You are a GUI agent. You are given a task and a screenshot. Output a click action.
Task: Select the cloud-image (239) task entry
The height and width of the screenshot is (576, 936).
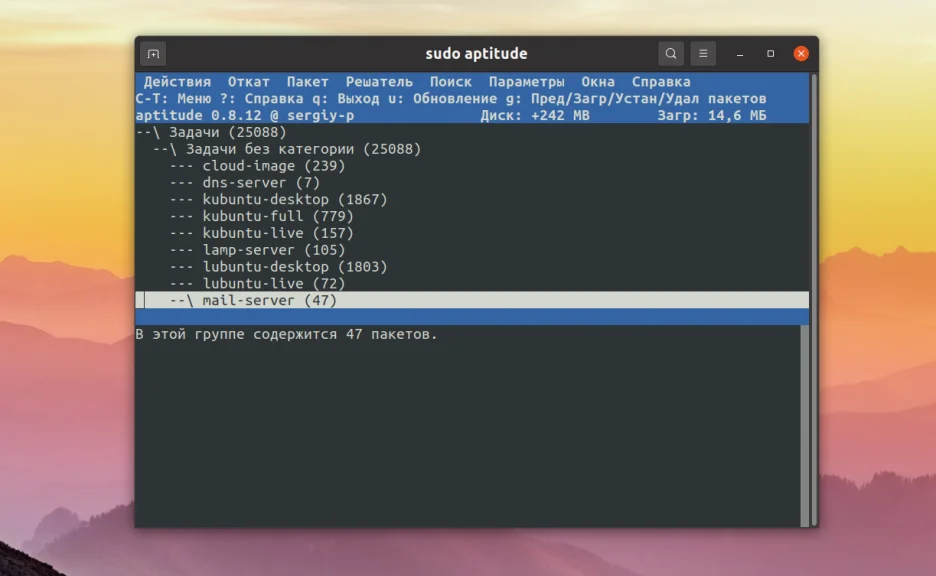pyautogui.click(x=247, y=165)
